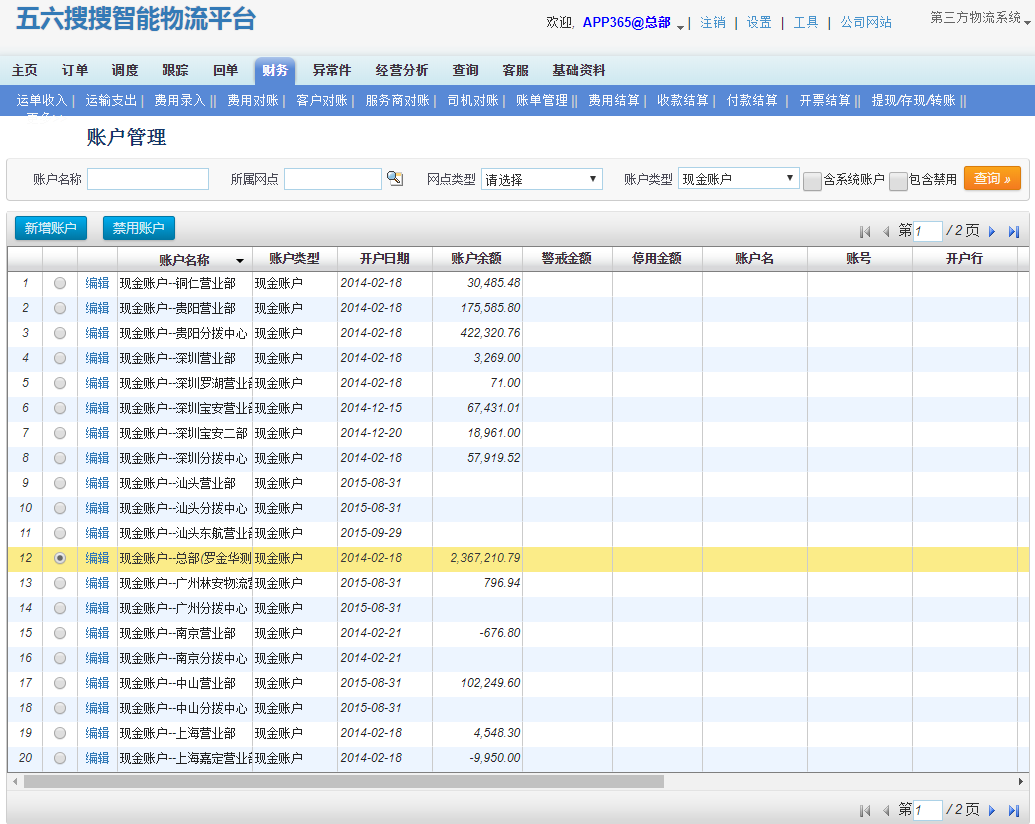1035x824 pixels.
Task: Go to last page in bottom pager
Action: tap(1014, 810)
